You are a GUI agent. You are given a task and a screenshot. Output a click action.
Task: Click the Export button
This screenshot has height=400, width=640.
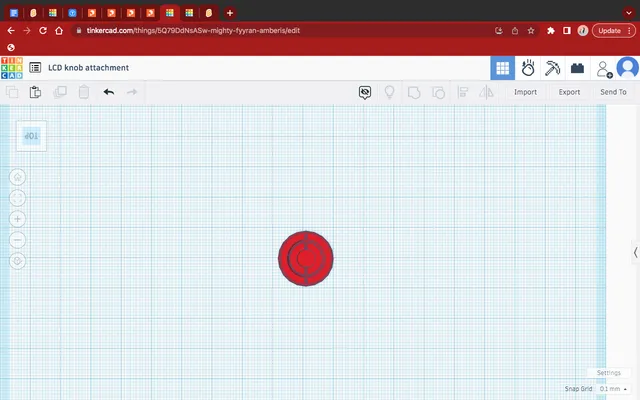click(x=569, y=92)
